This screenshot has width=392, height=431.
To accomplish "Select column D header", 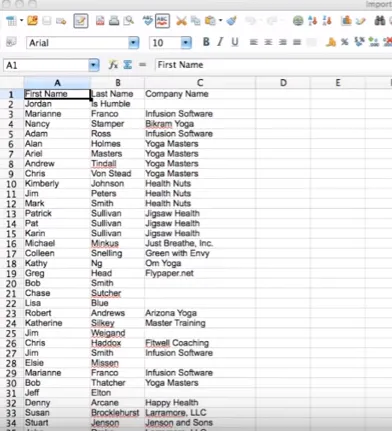I will 283,83.
